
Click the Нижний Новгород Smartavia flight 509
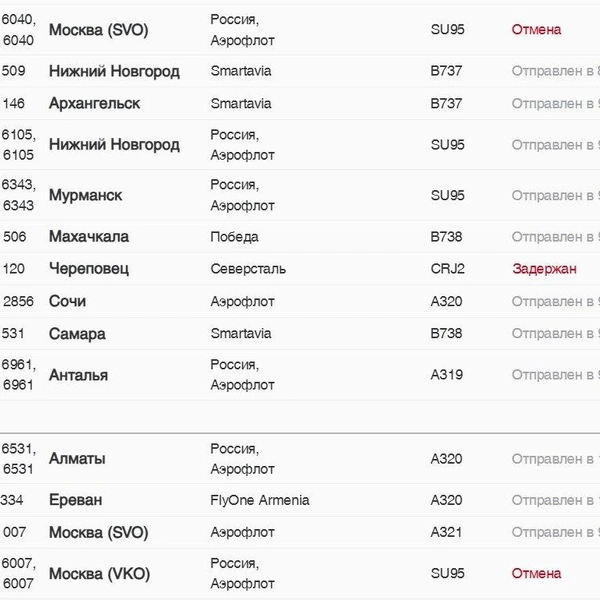[x=300, y=71]
